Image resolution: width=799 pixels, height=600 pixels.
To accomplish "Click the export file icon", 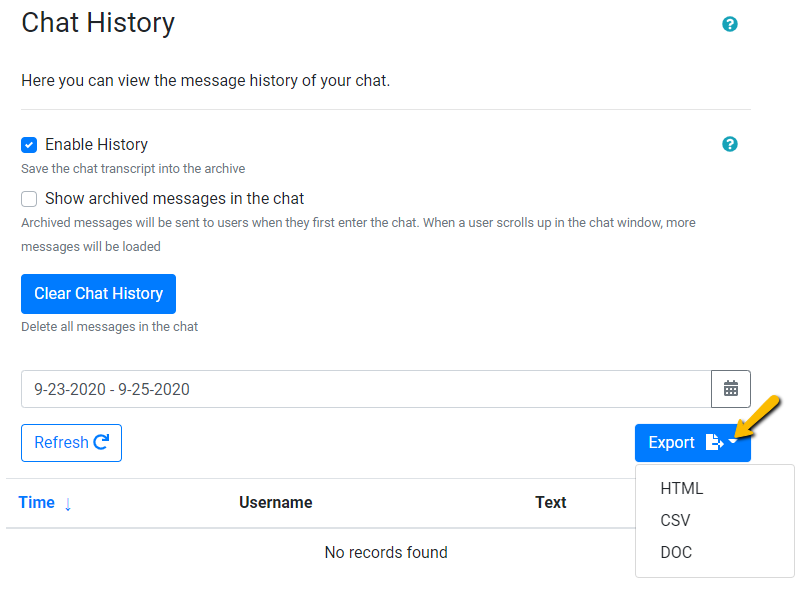I will pyautogui.click(x=713, y=443).
